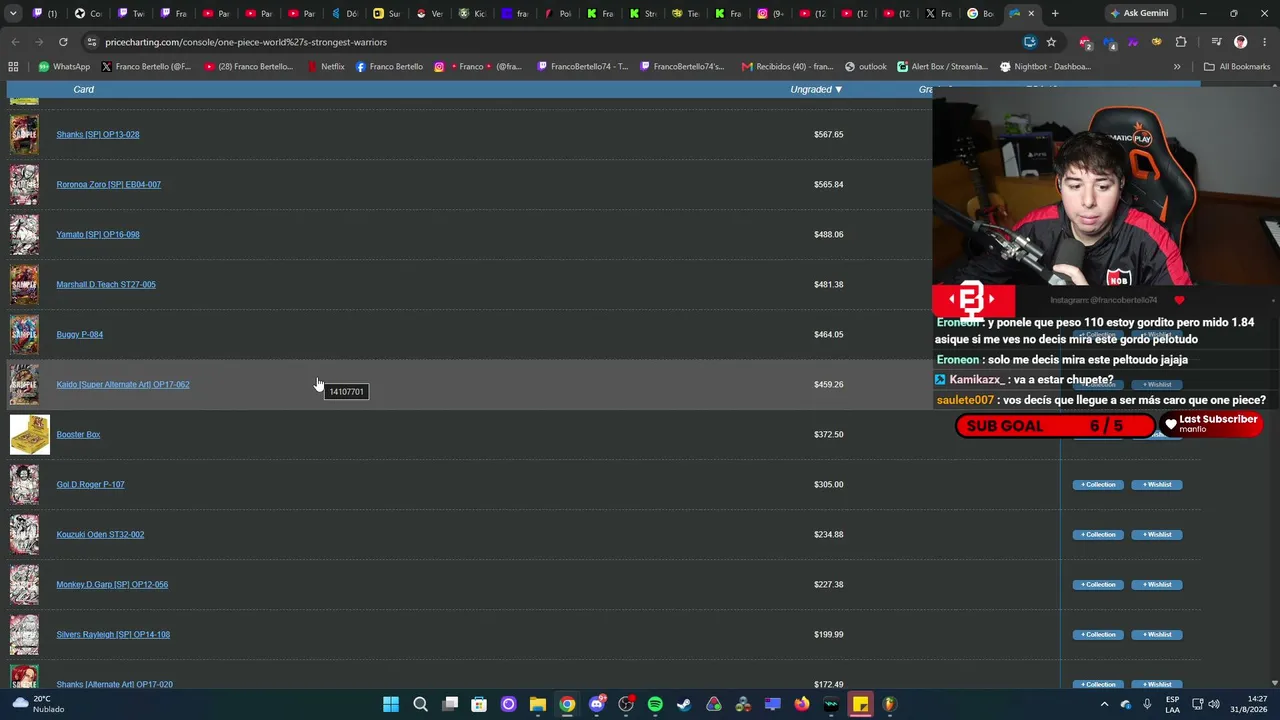The height and width of the screenshot is (720, 1280).
Task: Expand the hidden bookmarks chevron
Action: [x=1177, y=67]
